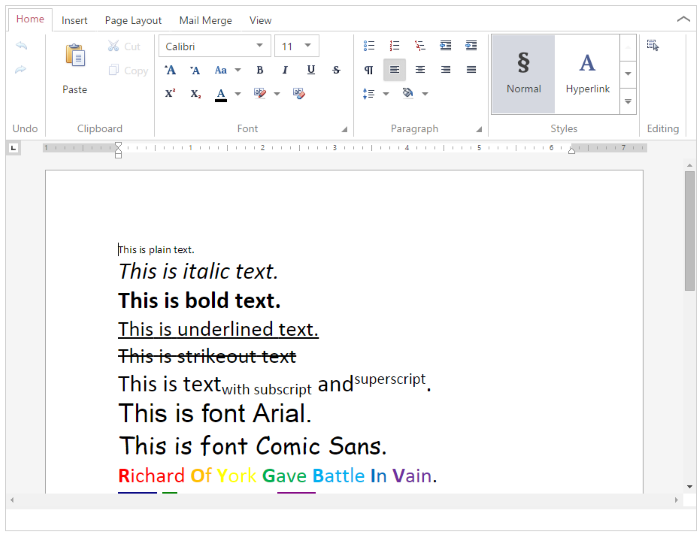Switch to the Page Layout tab
The image size is (700, 535).
tap(133, 21)
